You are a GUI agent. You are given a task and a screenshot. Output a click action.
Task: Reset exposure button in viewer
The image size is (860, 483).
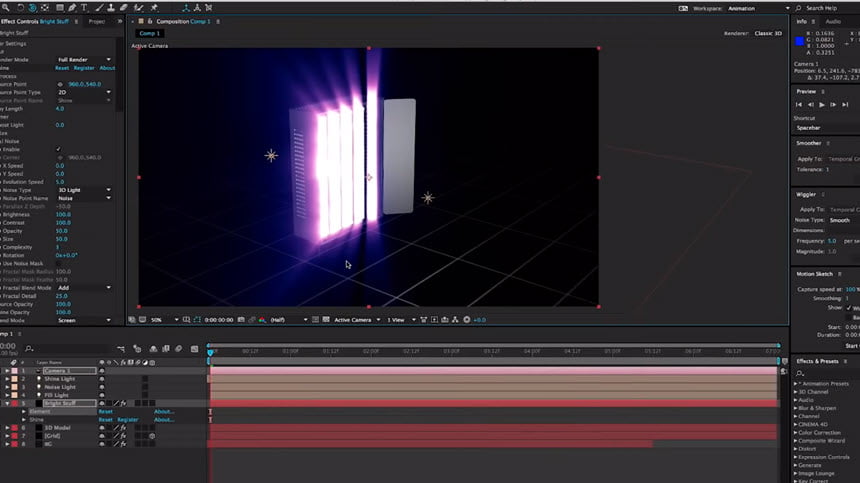pyautogui.click(x=467, y=320)
